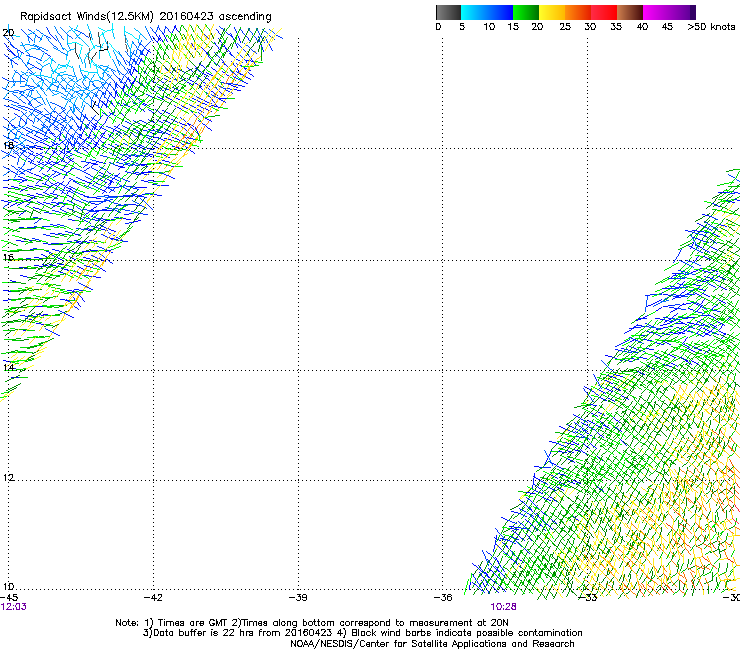Click the 'Times are GMT' note line

click(312, 623)
